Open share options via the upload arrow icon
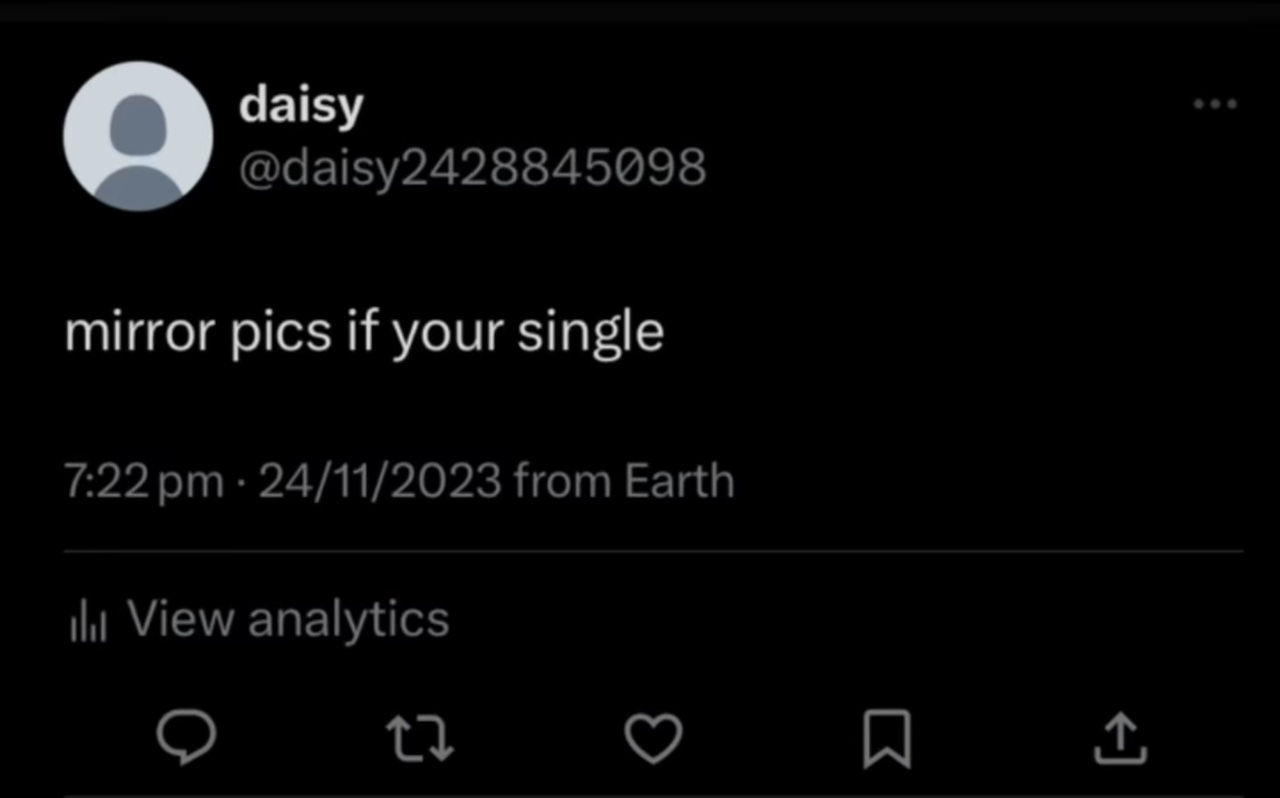The height and width of the screenshot is (798, 1280). pyautogui.click(x=1120, y=738)
